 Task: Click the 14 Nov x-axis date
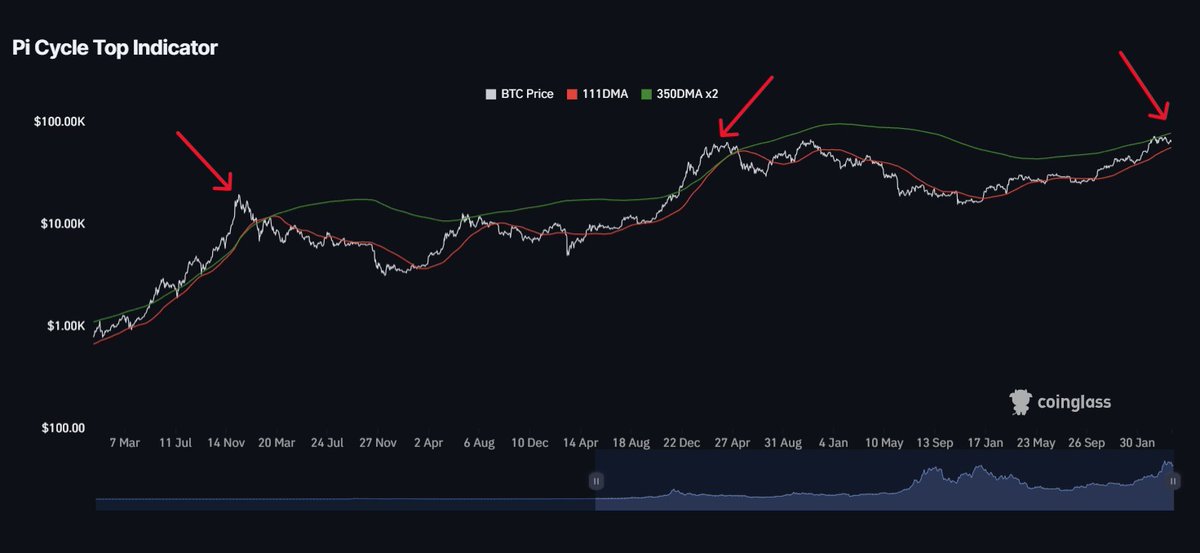click(x=227, y=442)
